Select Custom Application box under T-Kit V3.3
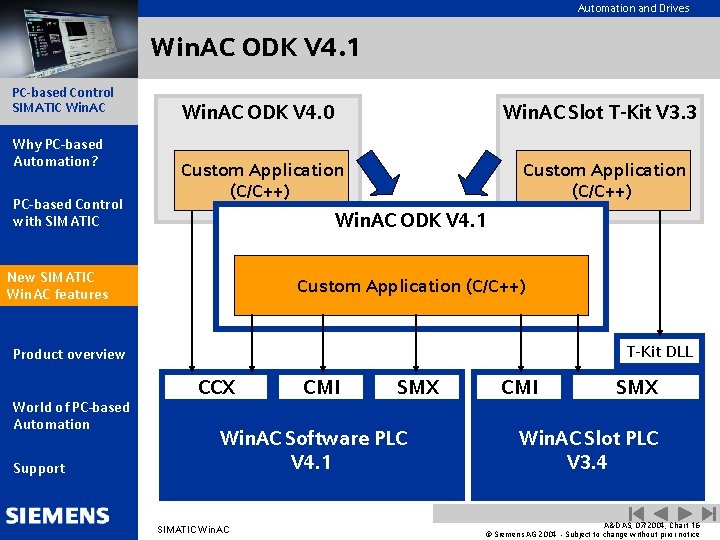 click(603, 180)
